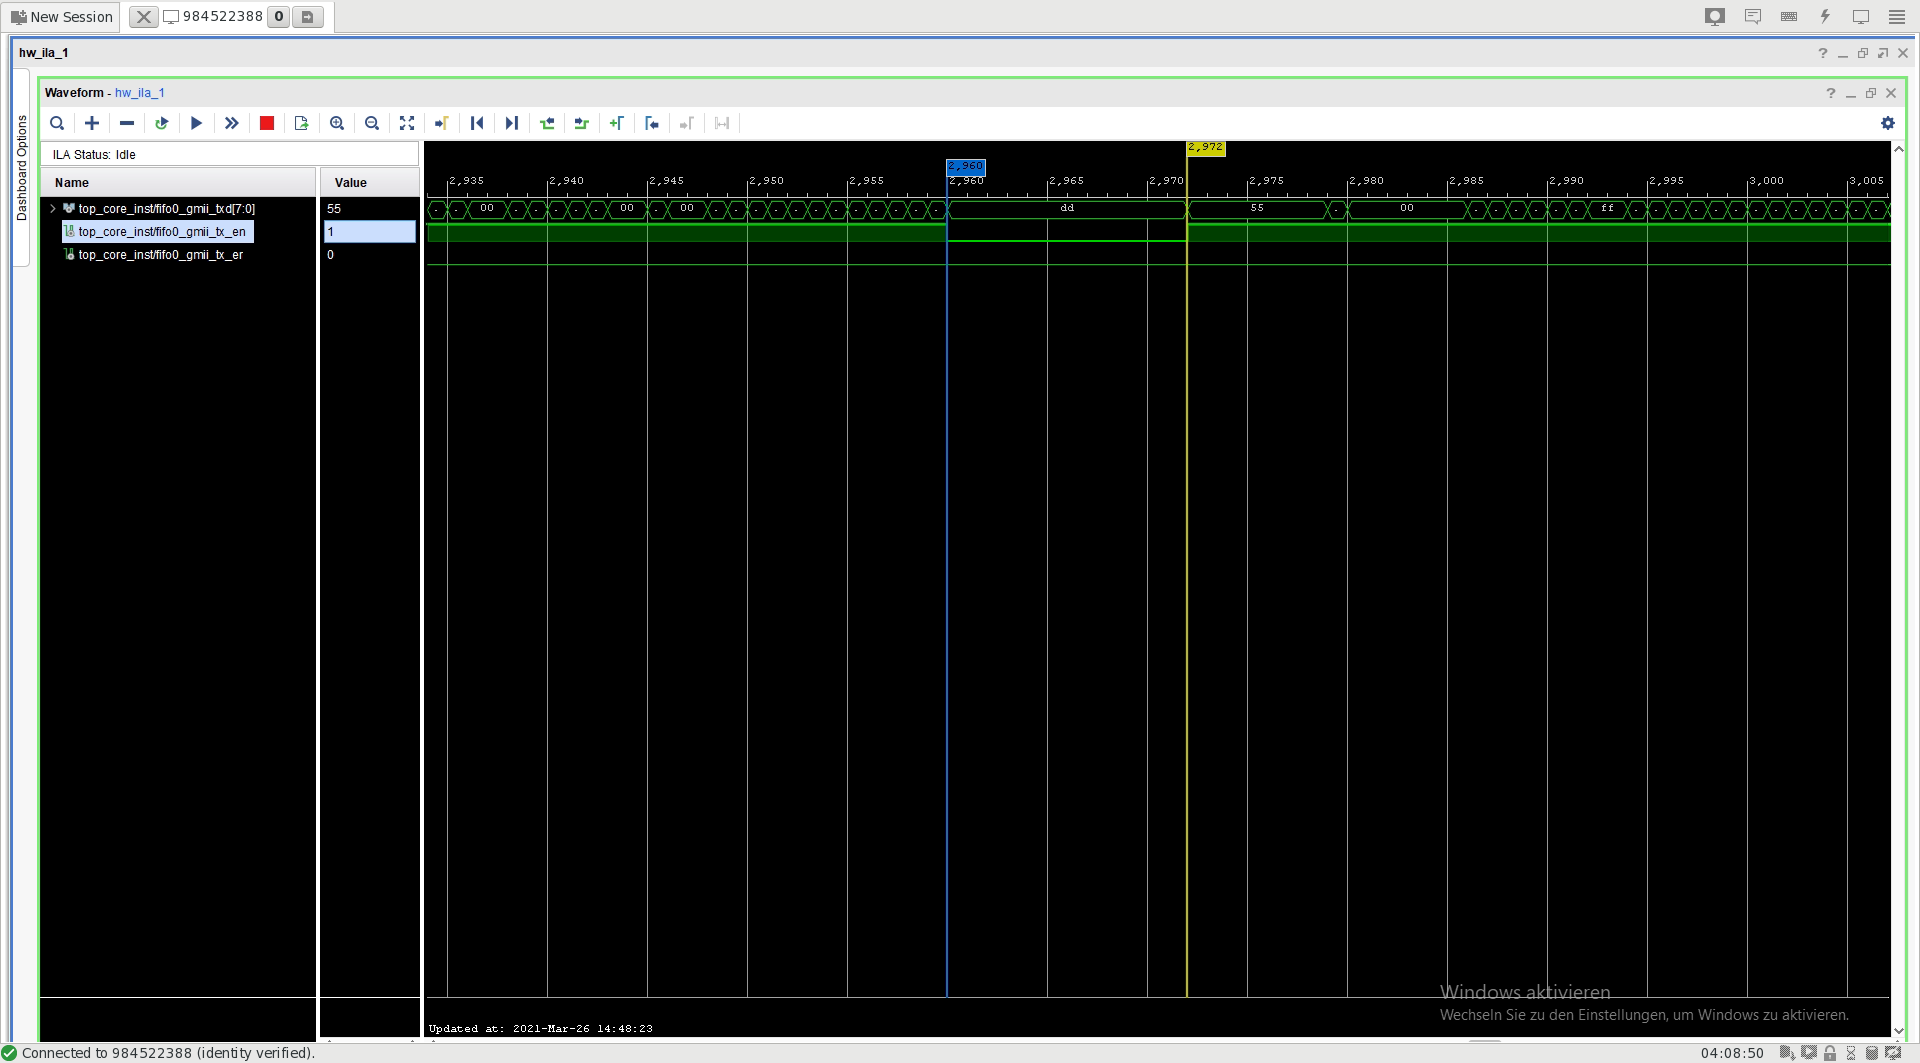Click the value 55 of the txd bus

(334, 209)
